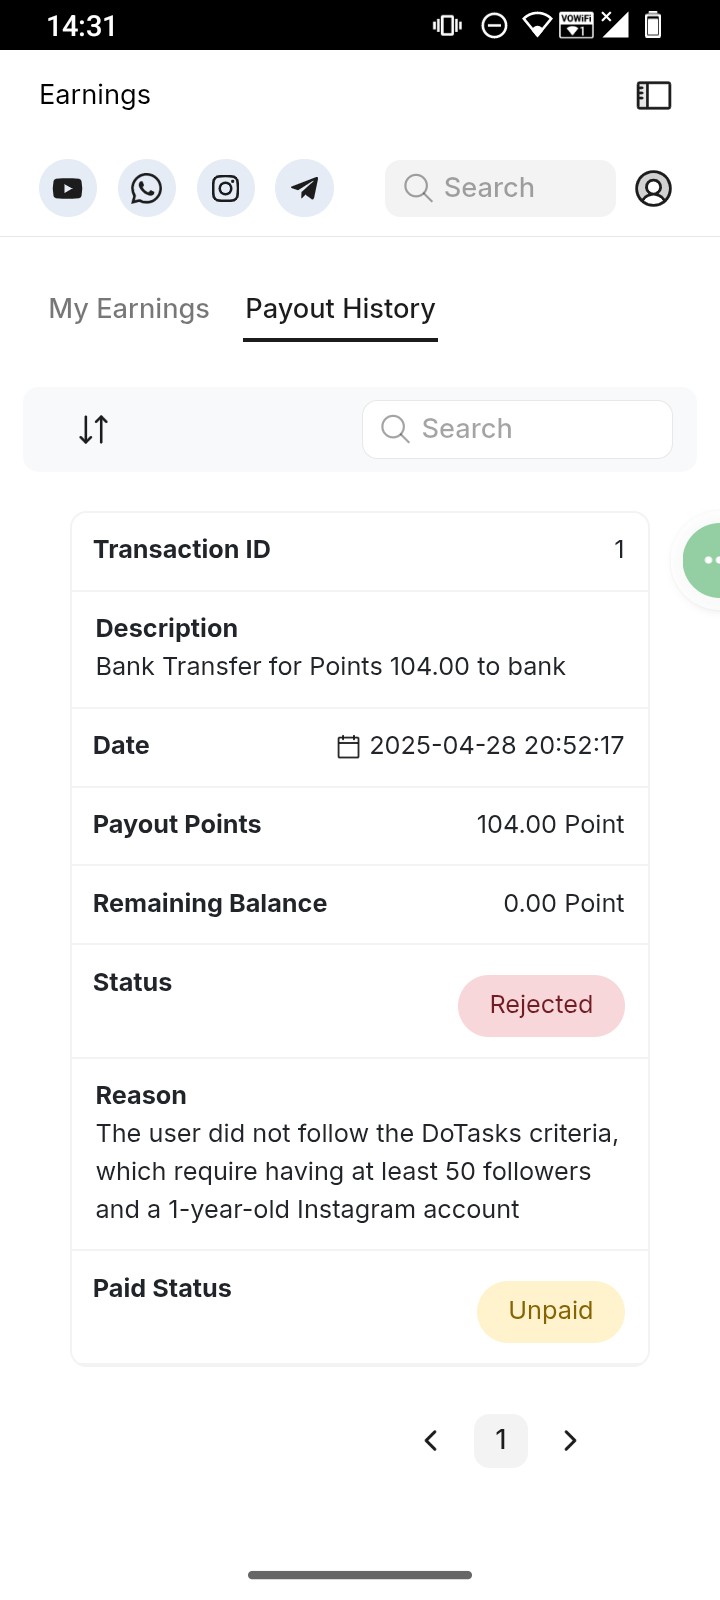Click the sort arrows icon
This screenshot has width=720, height=1600.
coord(94,429)
